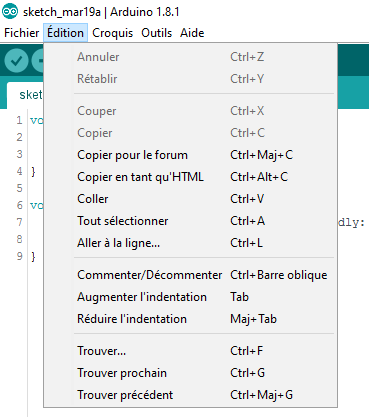Click the Arduino logo in title bar

(10, 11)
